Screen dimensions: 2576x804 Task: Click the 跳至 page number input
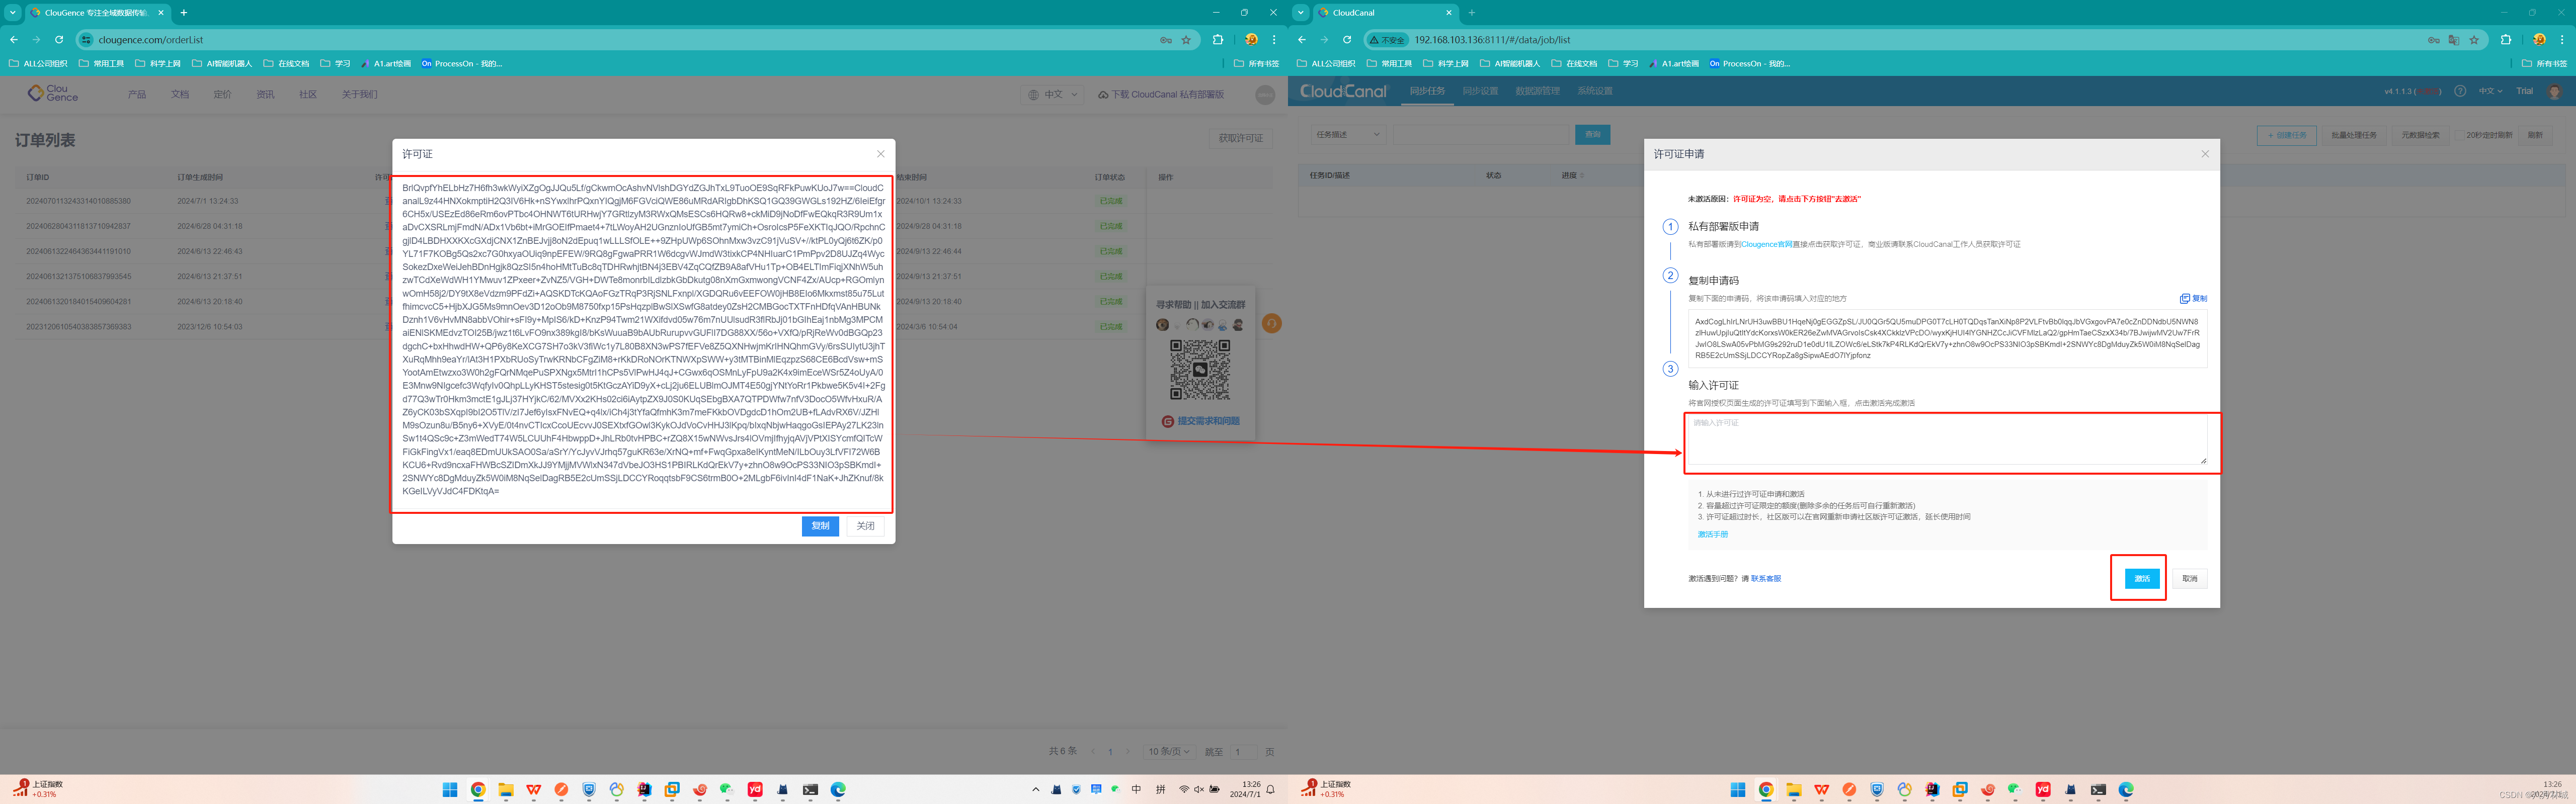click(1243, 751)
